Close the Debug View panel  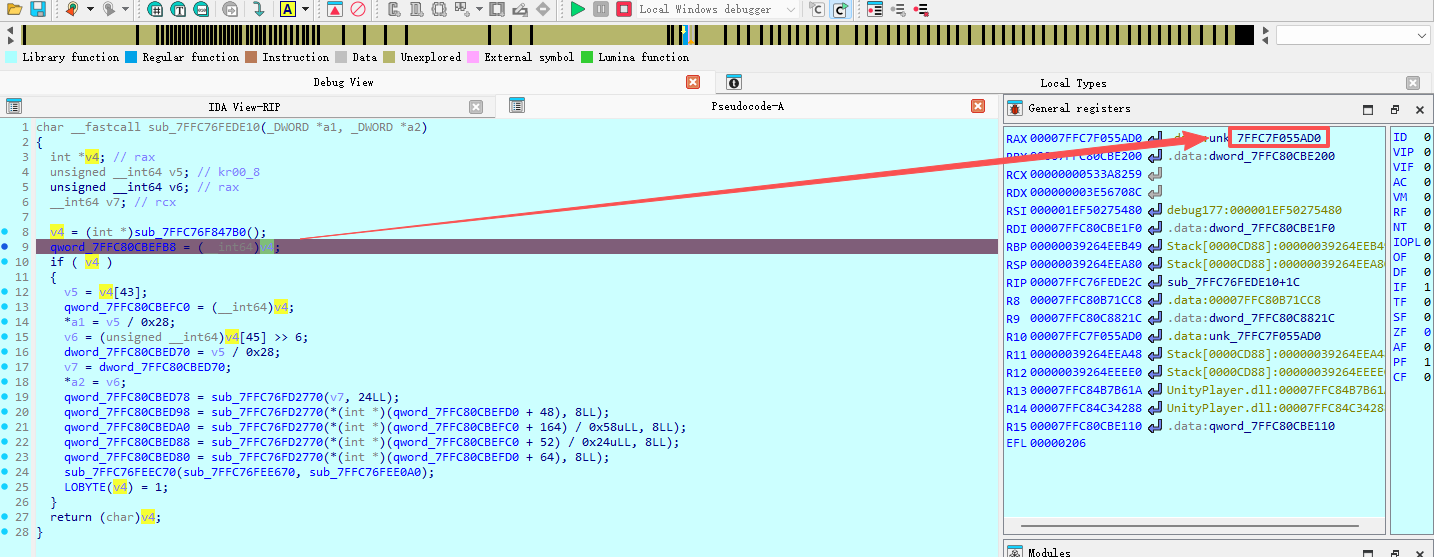(x=692, y=82)
